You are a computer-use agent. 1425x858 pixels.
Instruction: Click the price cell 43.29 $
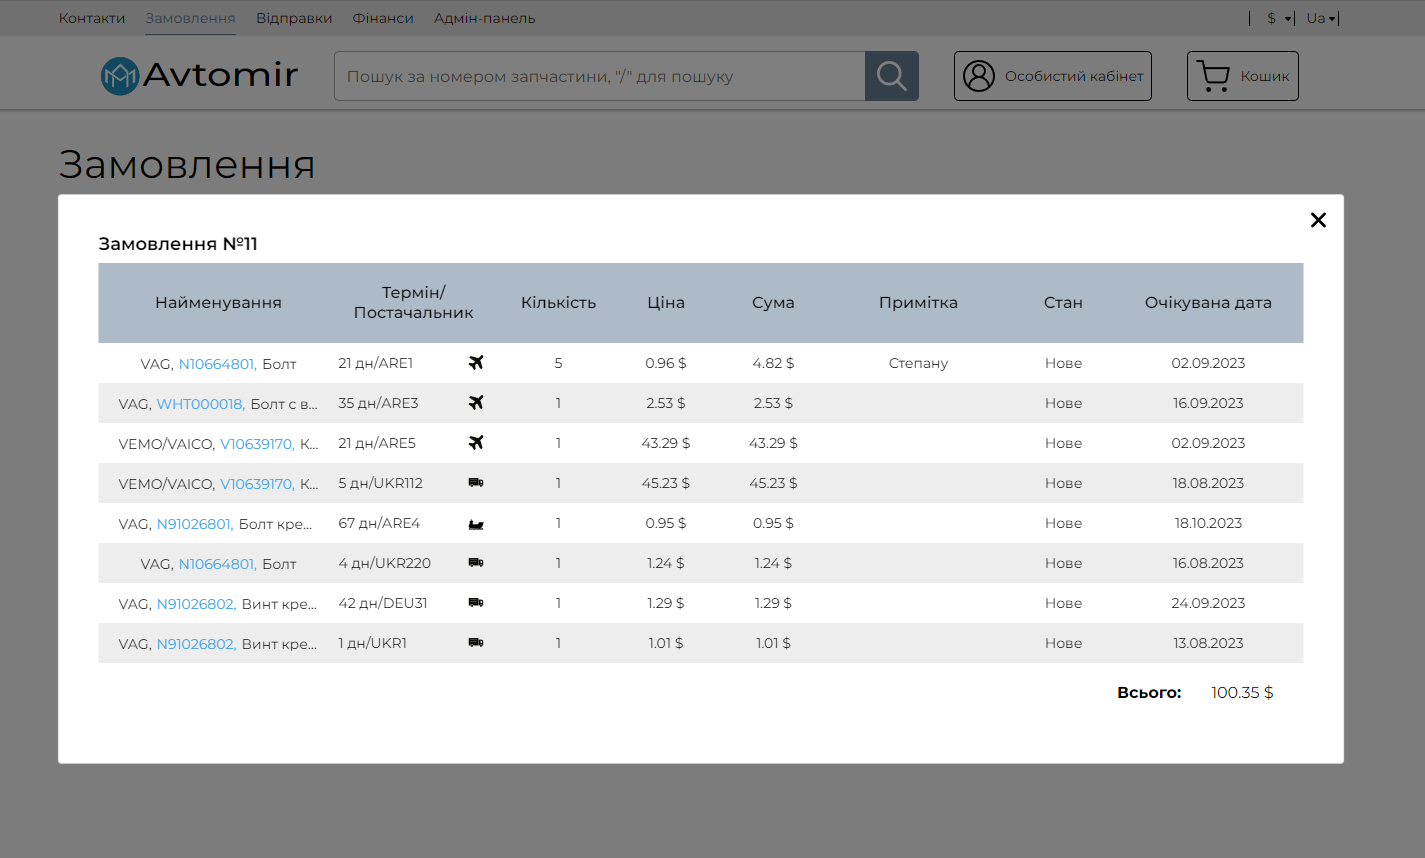point(666,443)
